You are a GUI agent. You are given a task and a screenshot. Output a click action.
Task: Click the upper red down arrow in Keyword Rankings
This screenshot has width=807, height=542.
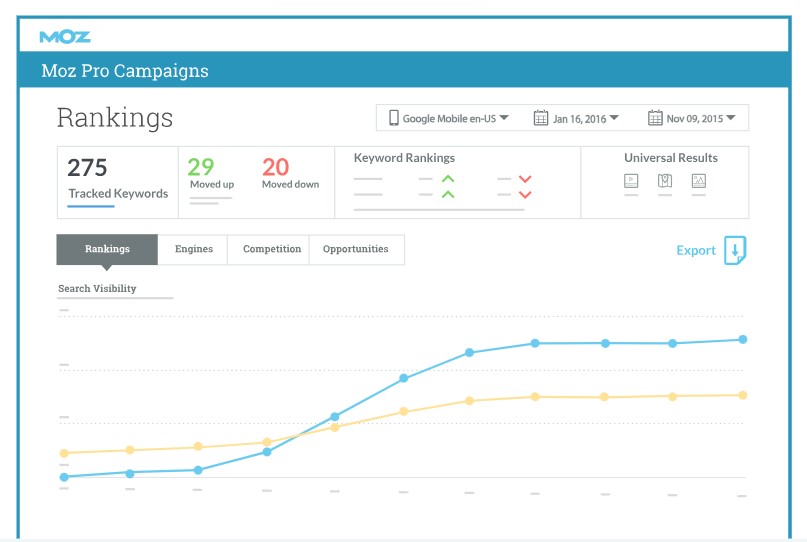(x=525, y=179)
